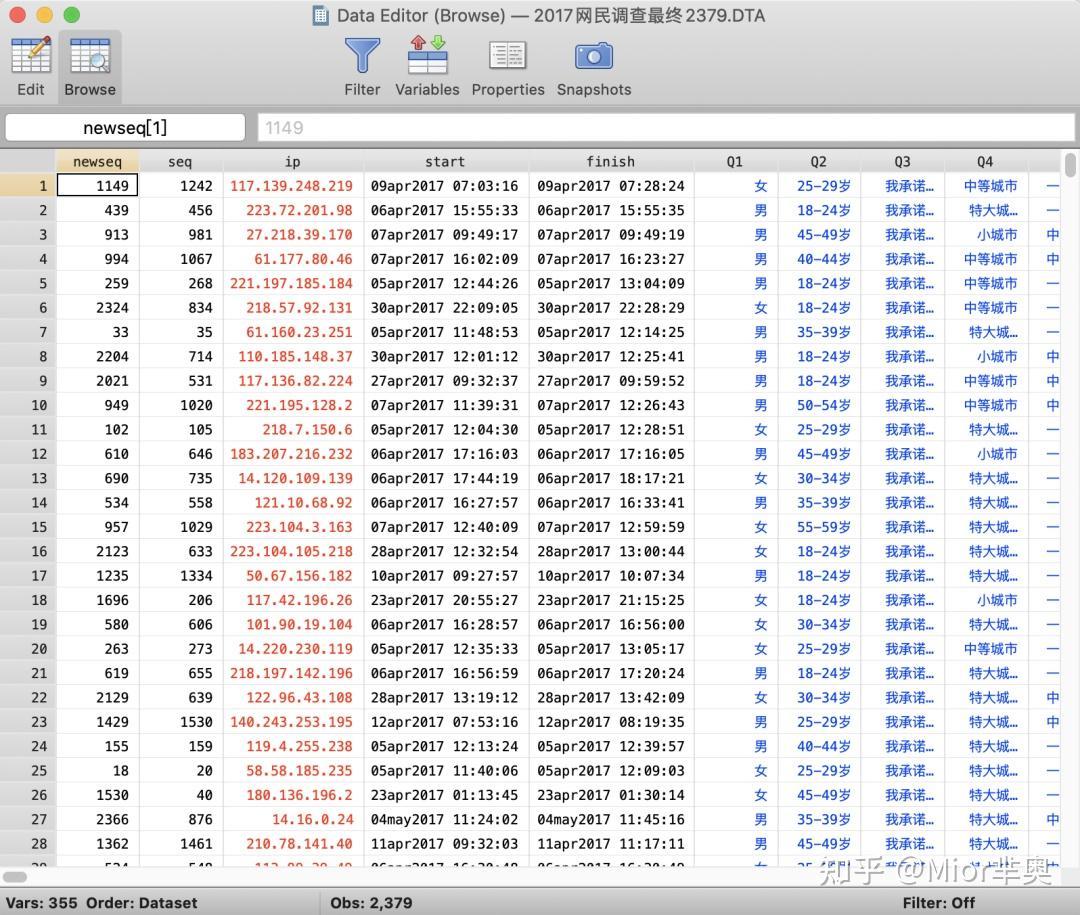Open the Properties window
This screenshot has height=915, width=1080.
508,65
